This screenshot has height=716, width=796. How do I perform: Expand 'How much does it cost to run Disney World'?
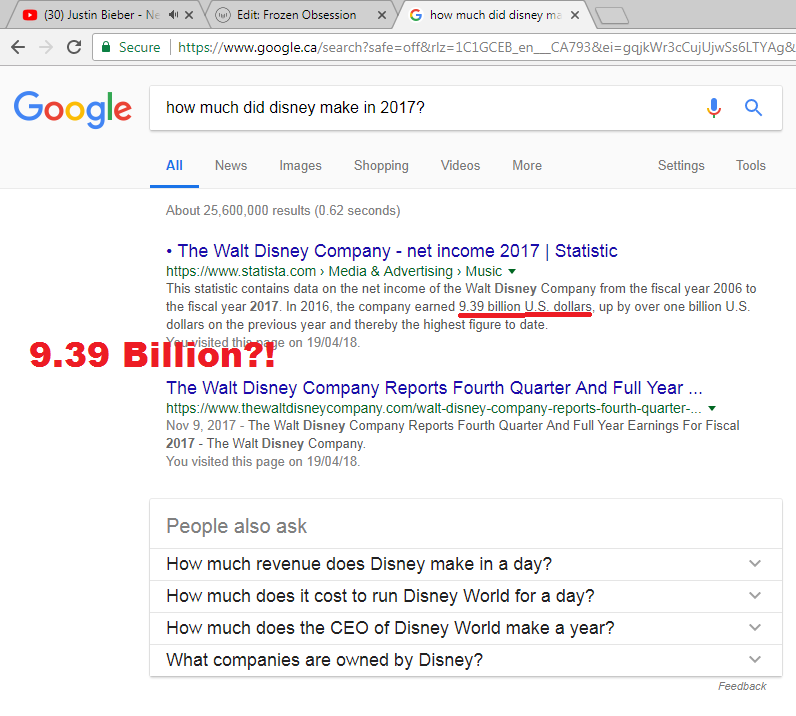click(x=466, y=596)
